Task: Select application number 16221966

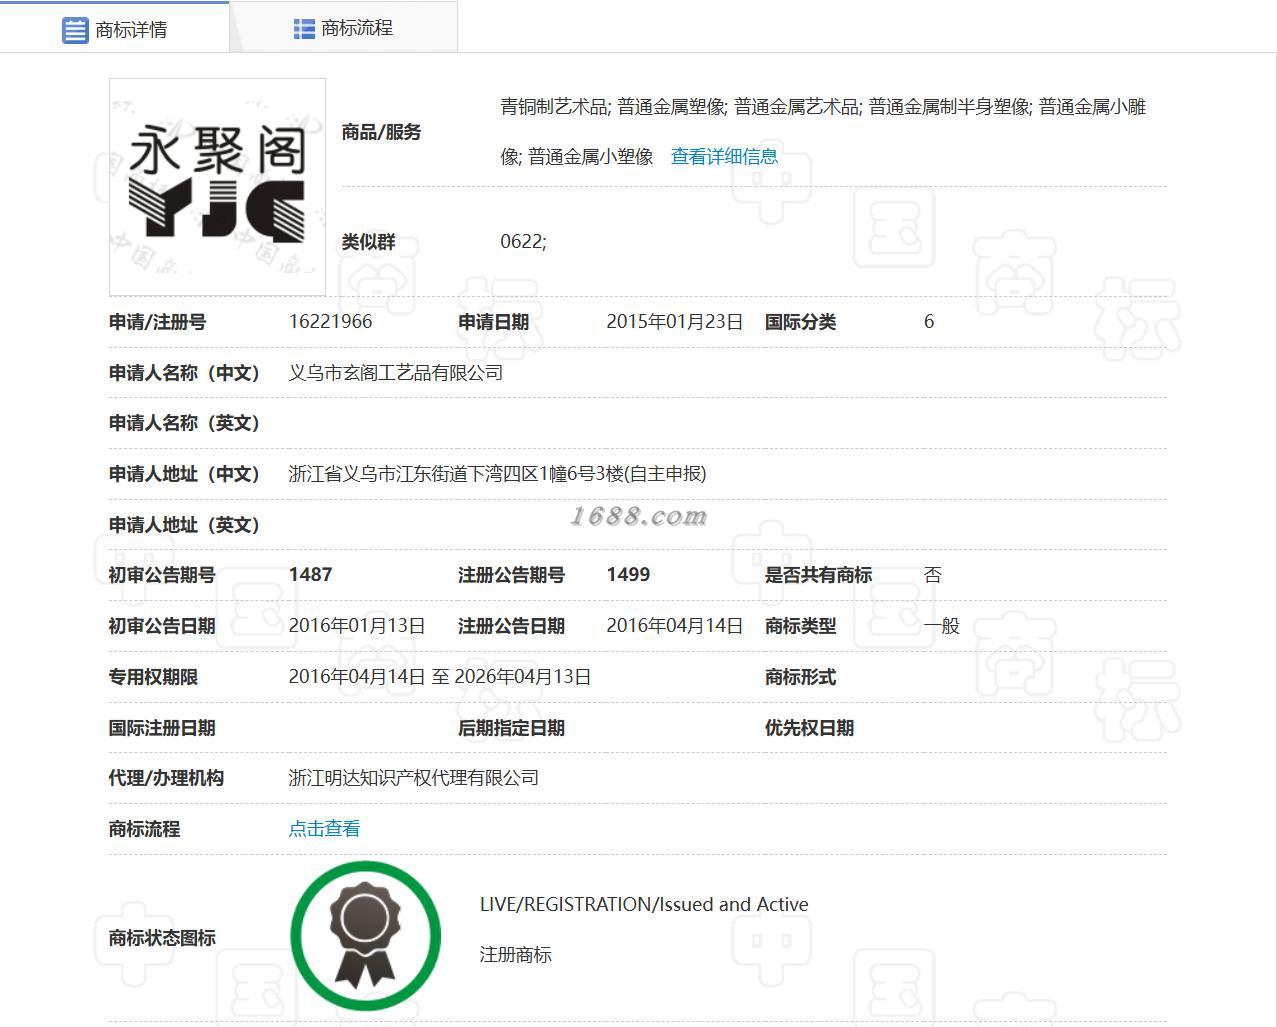Action: [x=330, y=322]
